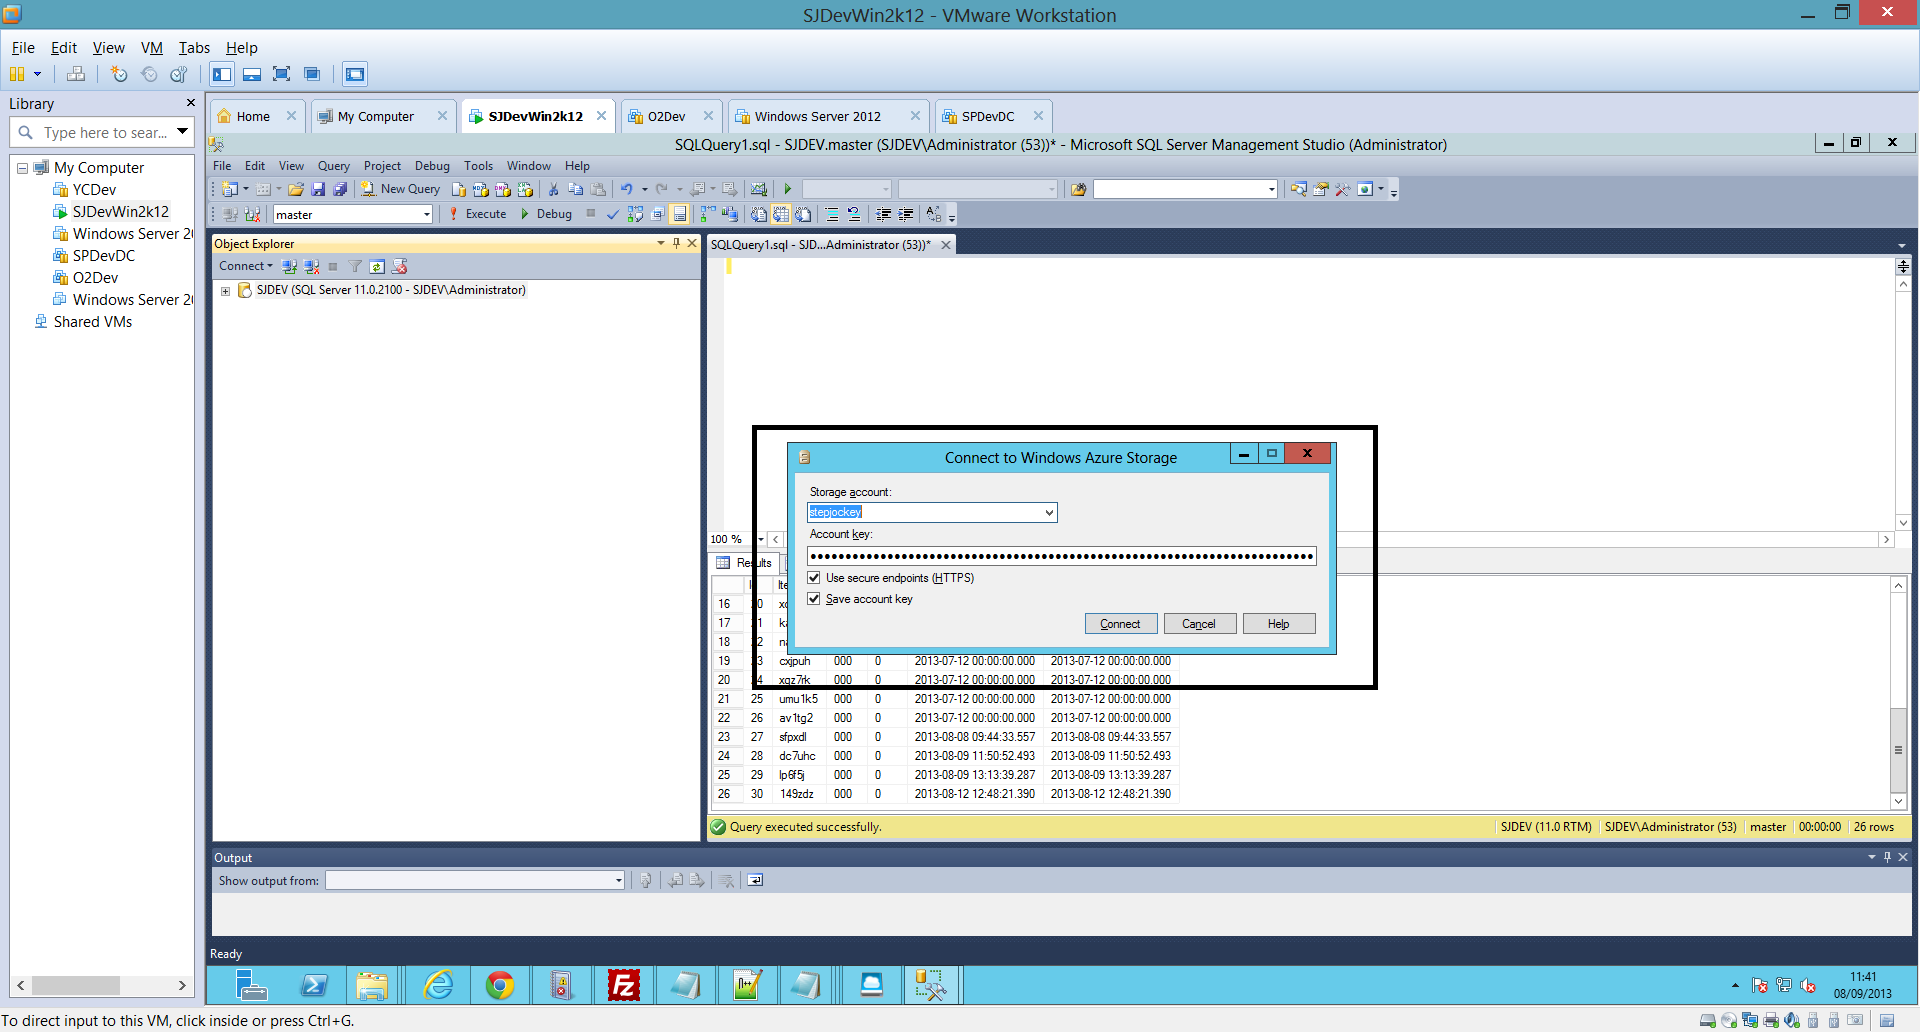Click the Disconnect icon in Object Explorer toolbar
Viewport: 1920px width, 1032px height.
tap(312, 266)
